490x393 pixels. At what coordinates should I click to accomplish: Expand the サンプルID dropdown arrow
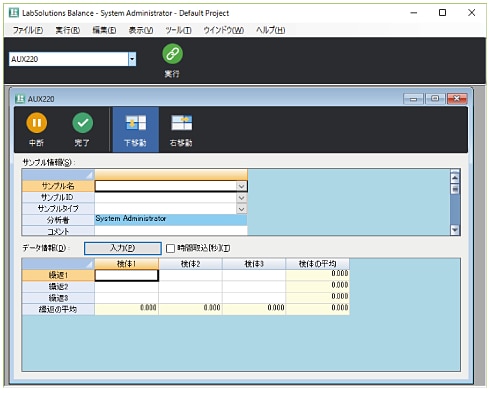[242, 198]
